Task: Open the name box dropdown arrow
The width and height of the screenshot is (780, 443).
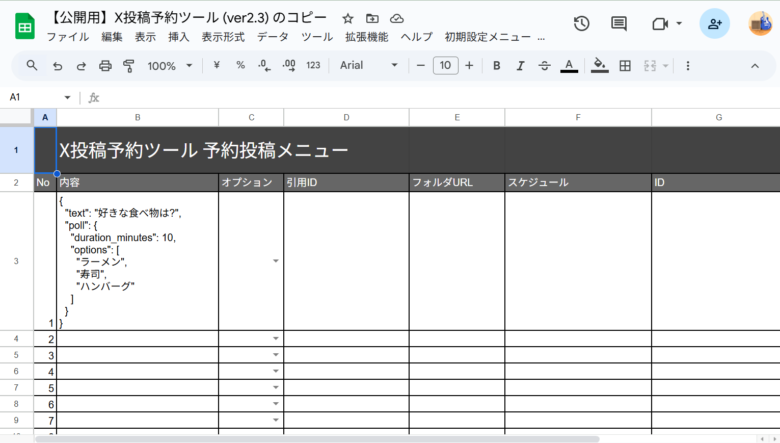Action: pyautogui.click(x=67, y=97)
